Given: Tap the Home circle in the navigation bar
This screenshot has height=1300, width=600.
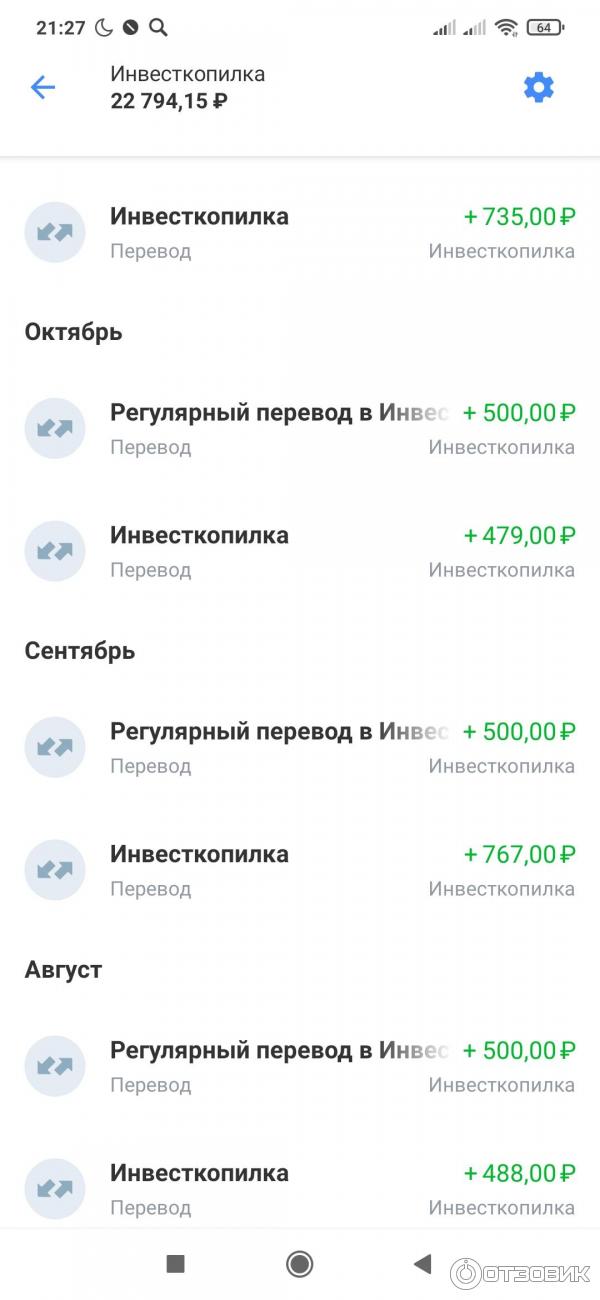Looking at the screenshot, I should click(299, 1263).
